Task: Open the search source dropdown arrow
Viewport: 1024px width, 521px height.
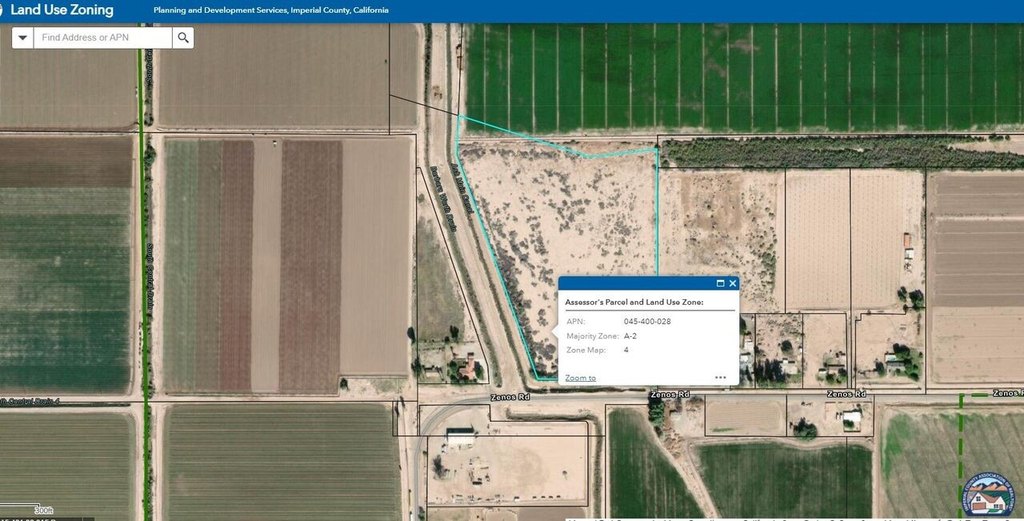Action: [x=23, y=38]
